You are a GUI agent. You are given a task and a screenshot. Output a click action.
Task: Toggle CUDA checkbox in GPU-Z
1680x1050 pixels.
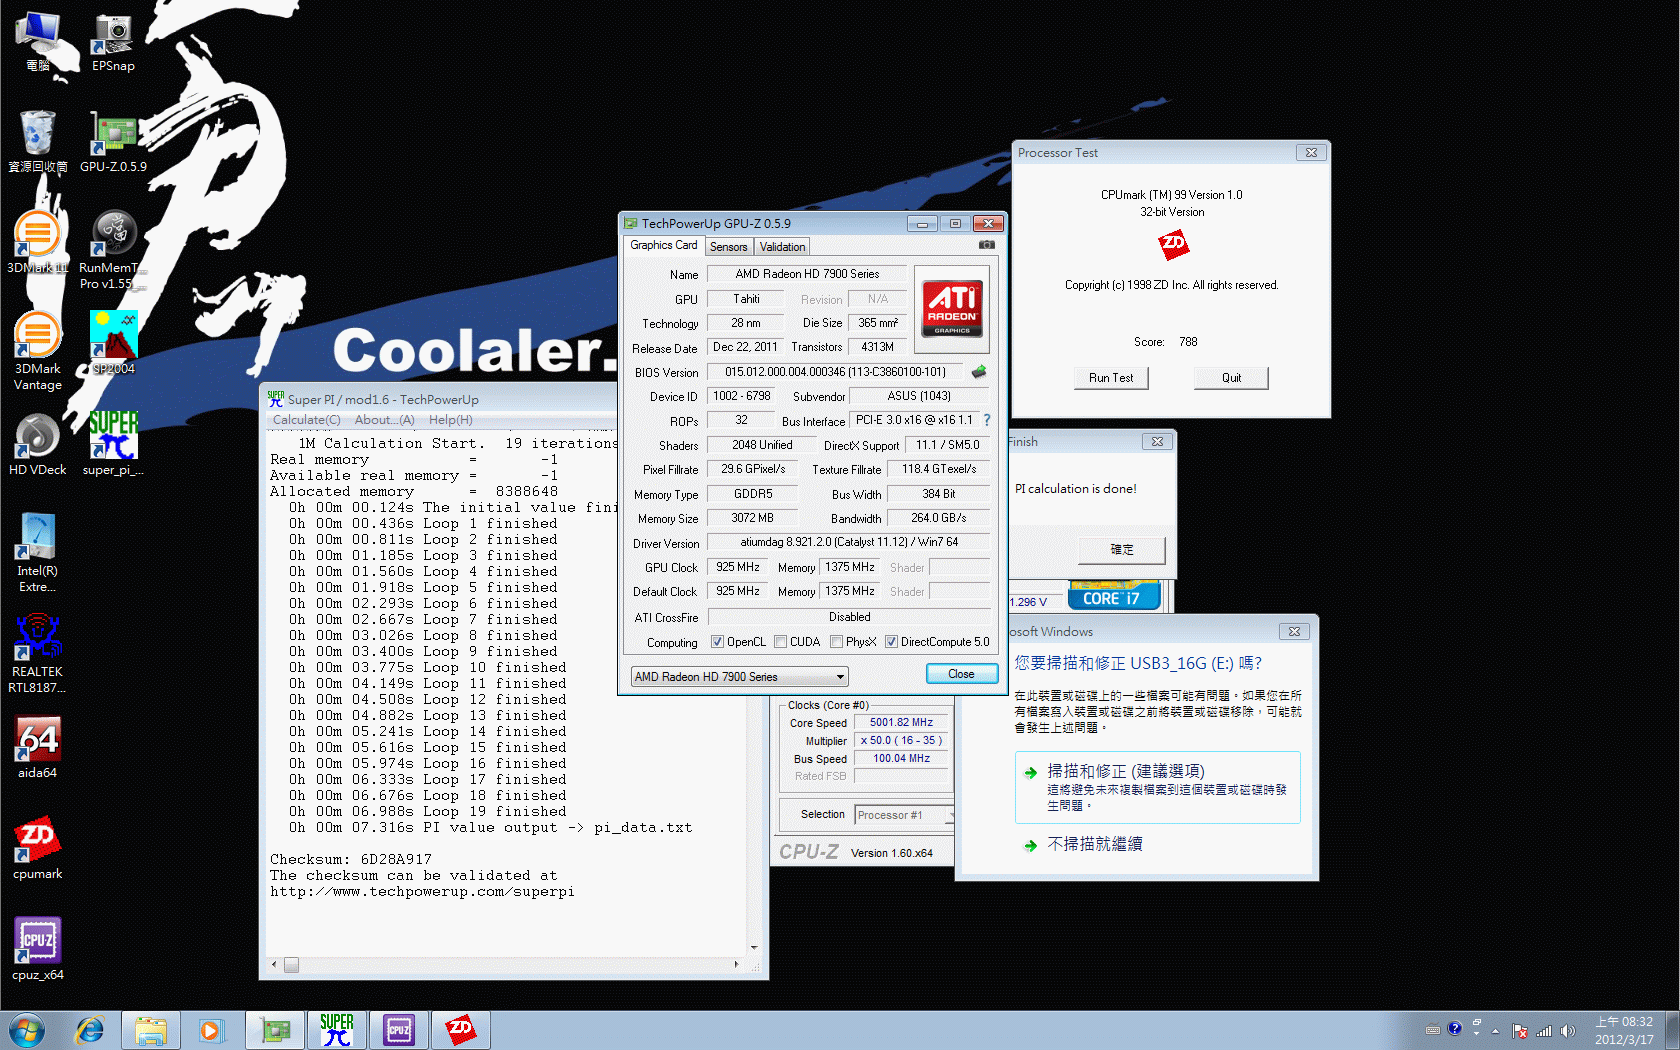[x=780, y=642]
